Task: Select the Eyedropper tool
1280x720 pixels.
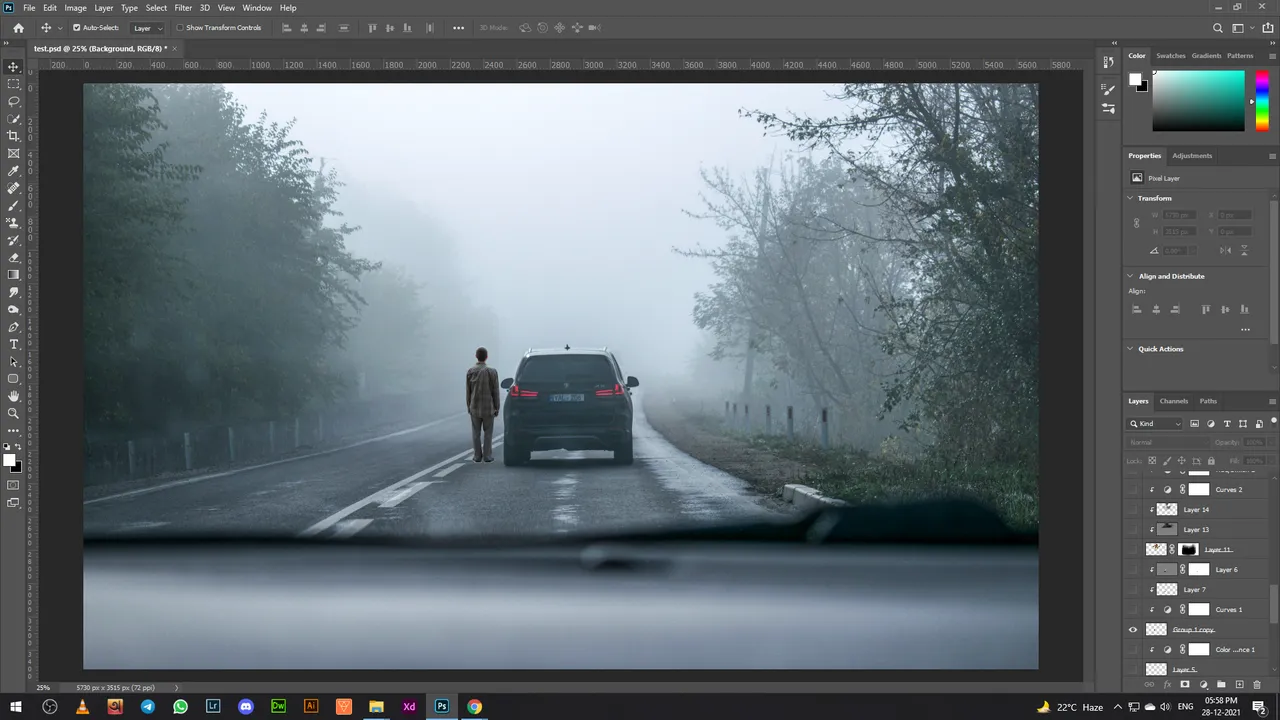Action: pyautogui.click(x=13, y=171)
